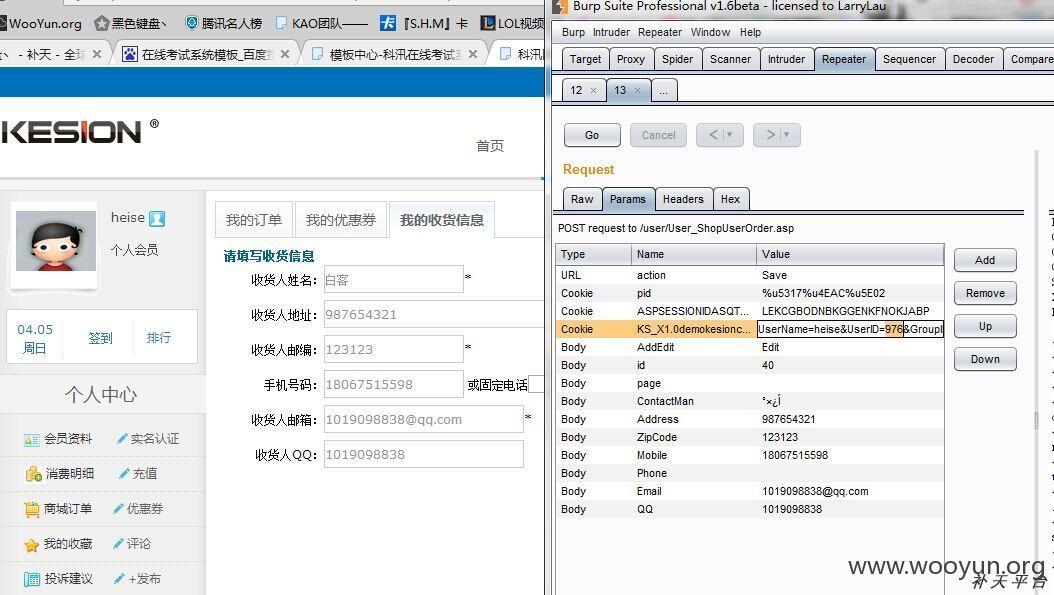Move the parameter Down
The height and width of the screenshot is (595, 1054).
(985, 359)
